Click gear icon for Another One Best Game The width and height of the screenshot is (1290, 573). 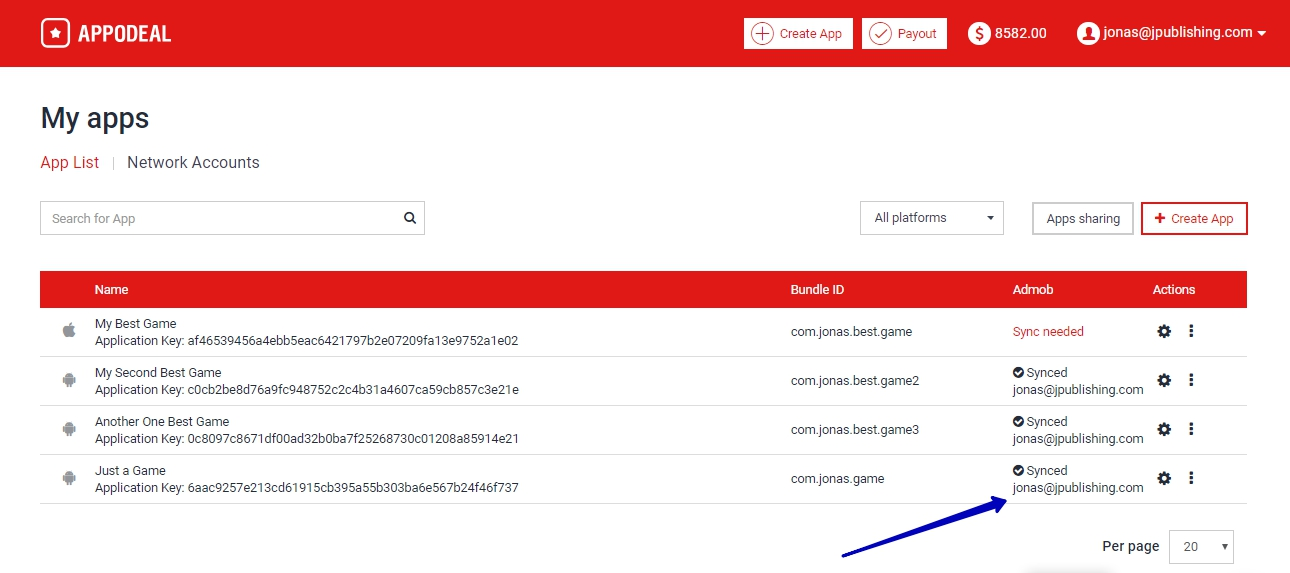pyautogui.click(x=1164, y=429)
